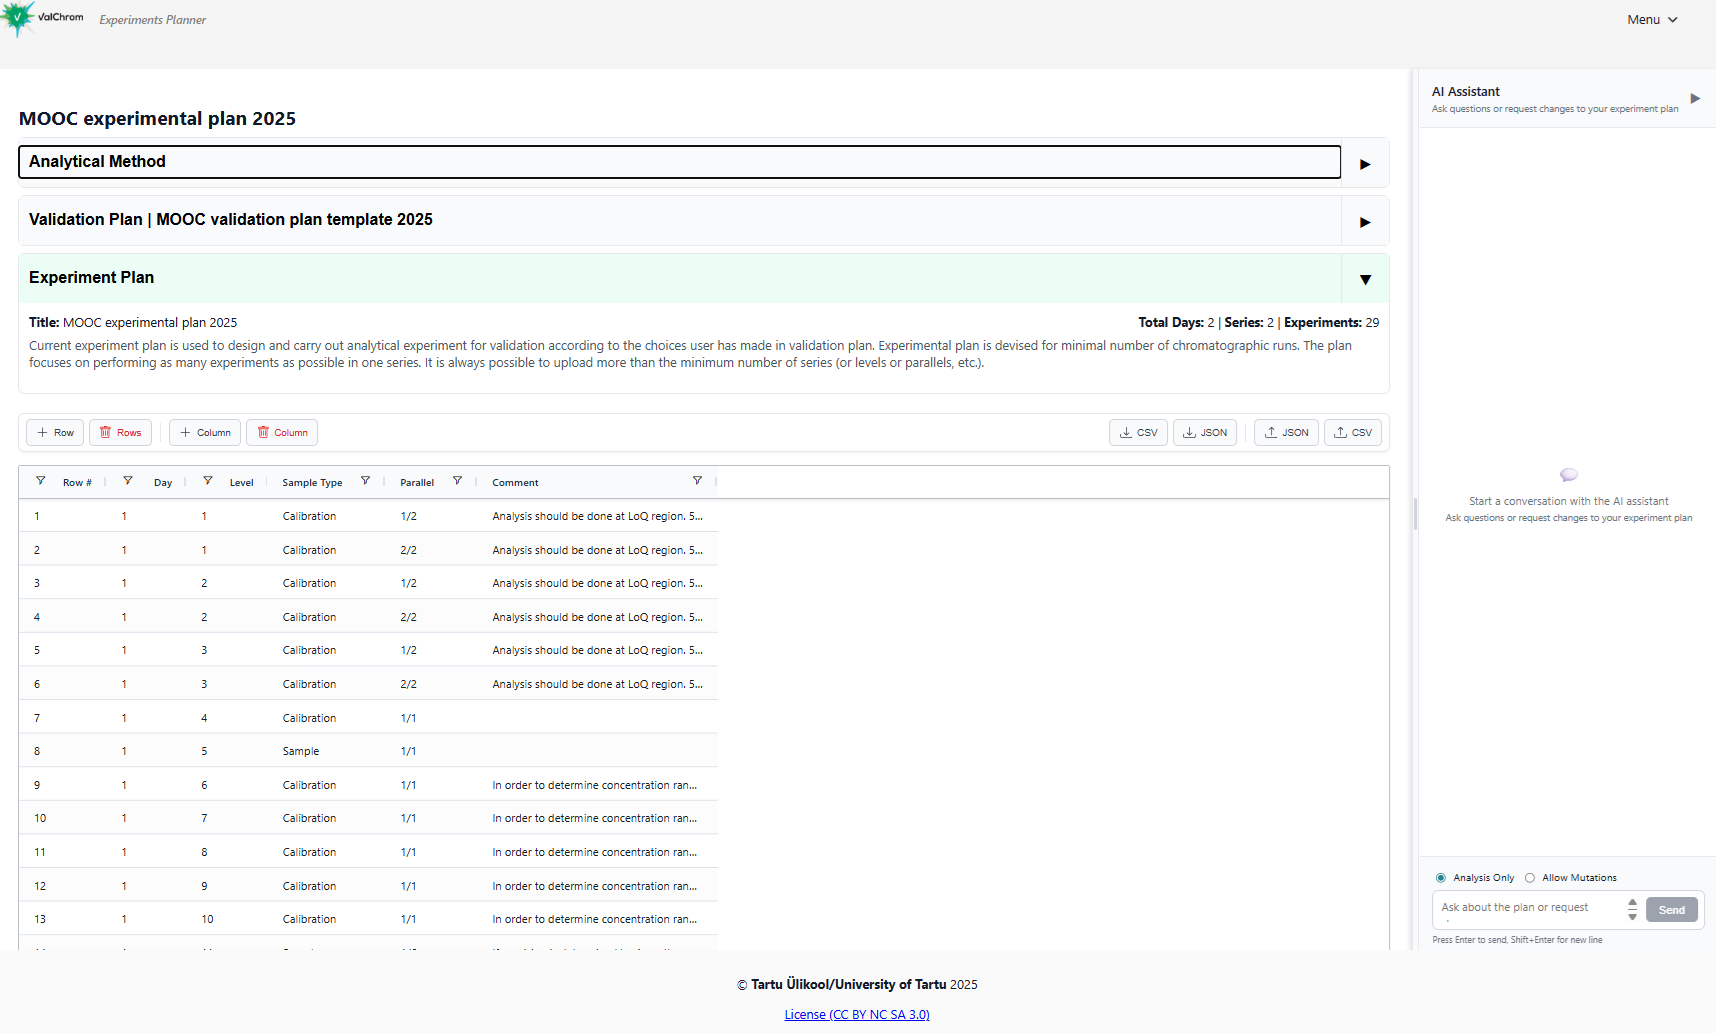Open the License (CC BY NC SA 3.0) link
Viewport: 1716px width, 1033px height.
856,1013
